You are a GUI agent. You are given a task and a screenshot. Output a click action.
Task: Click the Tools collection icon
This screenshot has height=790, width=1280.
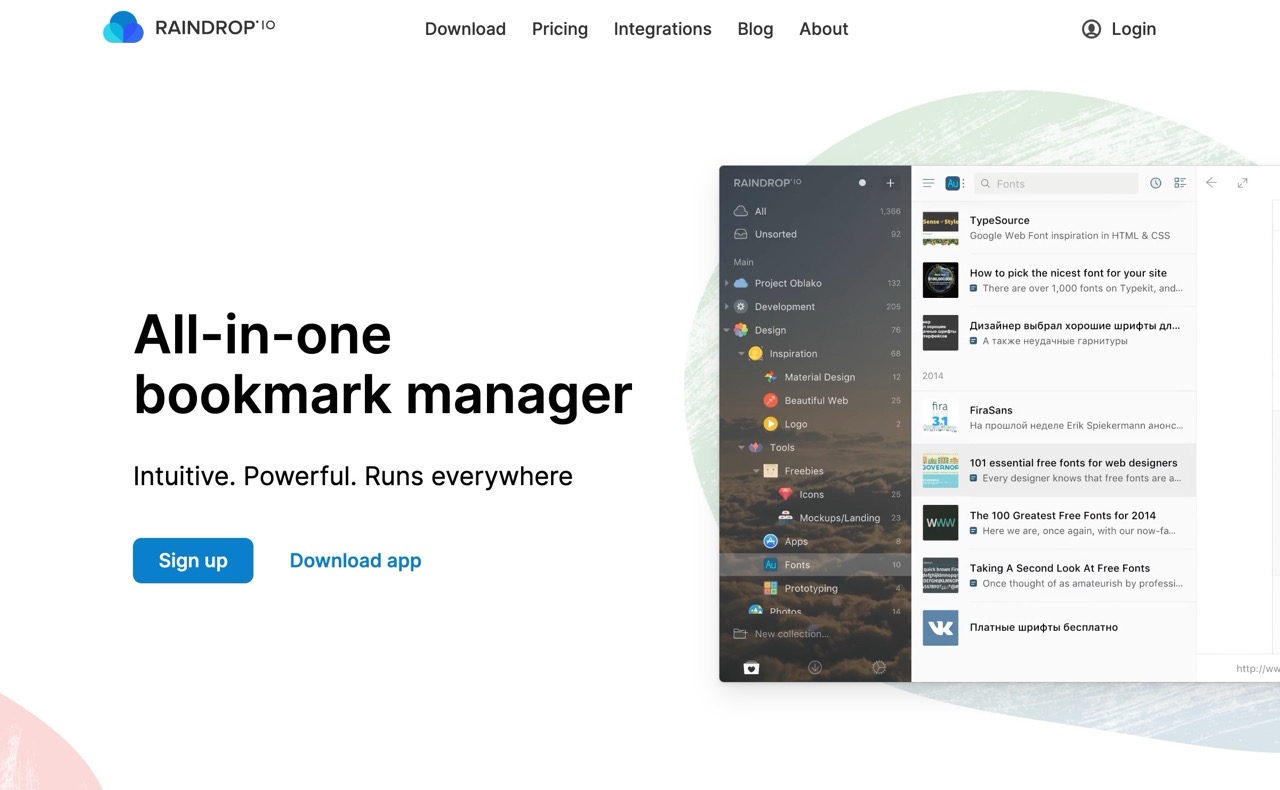pos(755,448)
